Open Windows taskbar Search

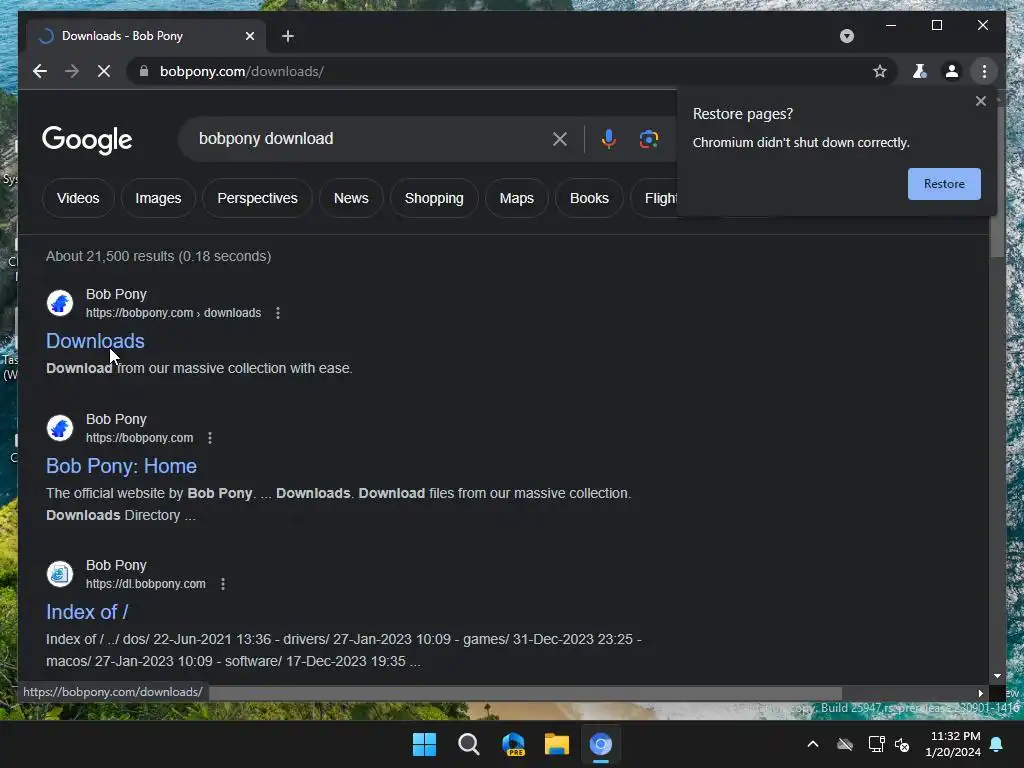point(468,744)
